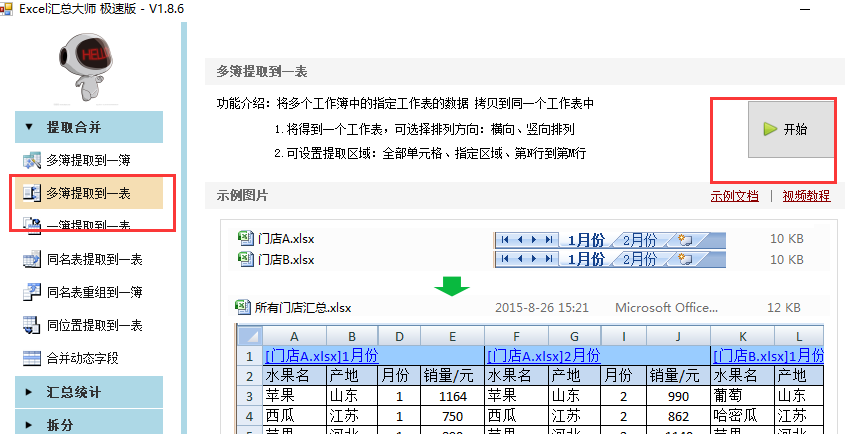Click the 多簿提取到一簿 icon
The height and width of the screenshot is (434, 845).
tap(32, 160)
